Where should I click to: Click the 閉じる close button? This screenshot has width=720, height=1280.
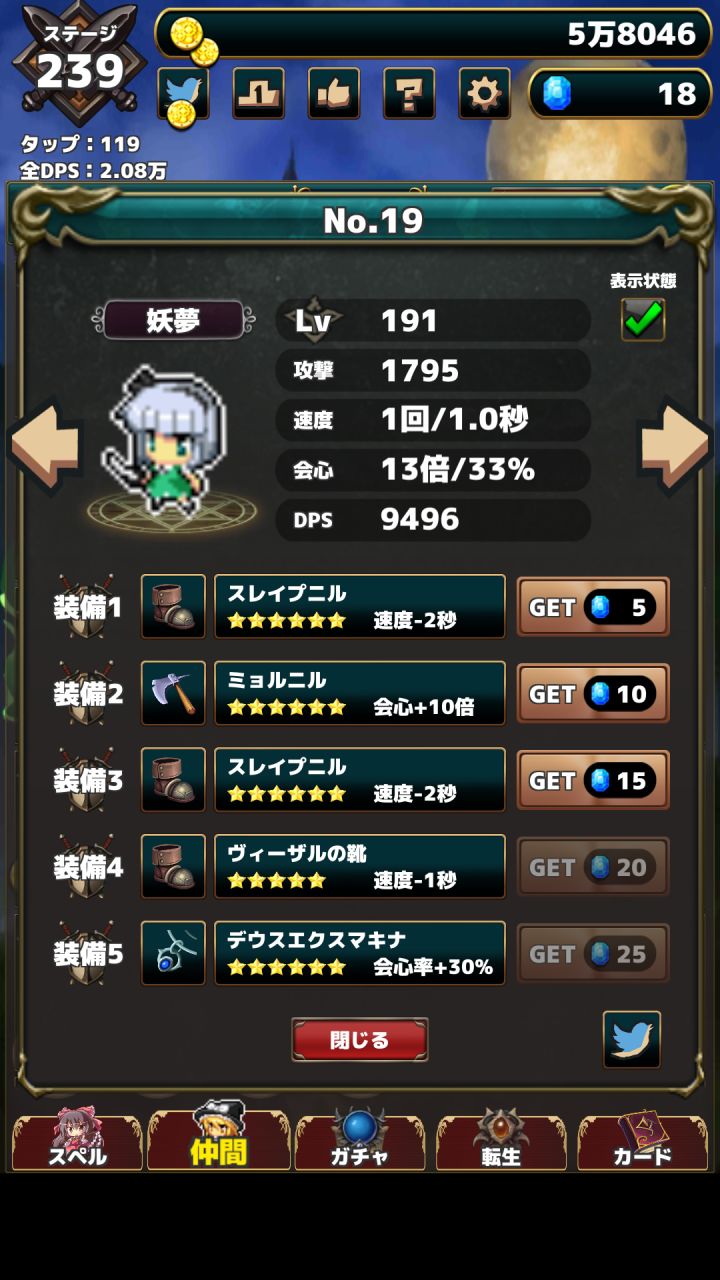[x=360, y=1040]
